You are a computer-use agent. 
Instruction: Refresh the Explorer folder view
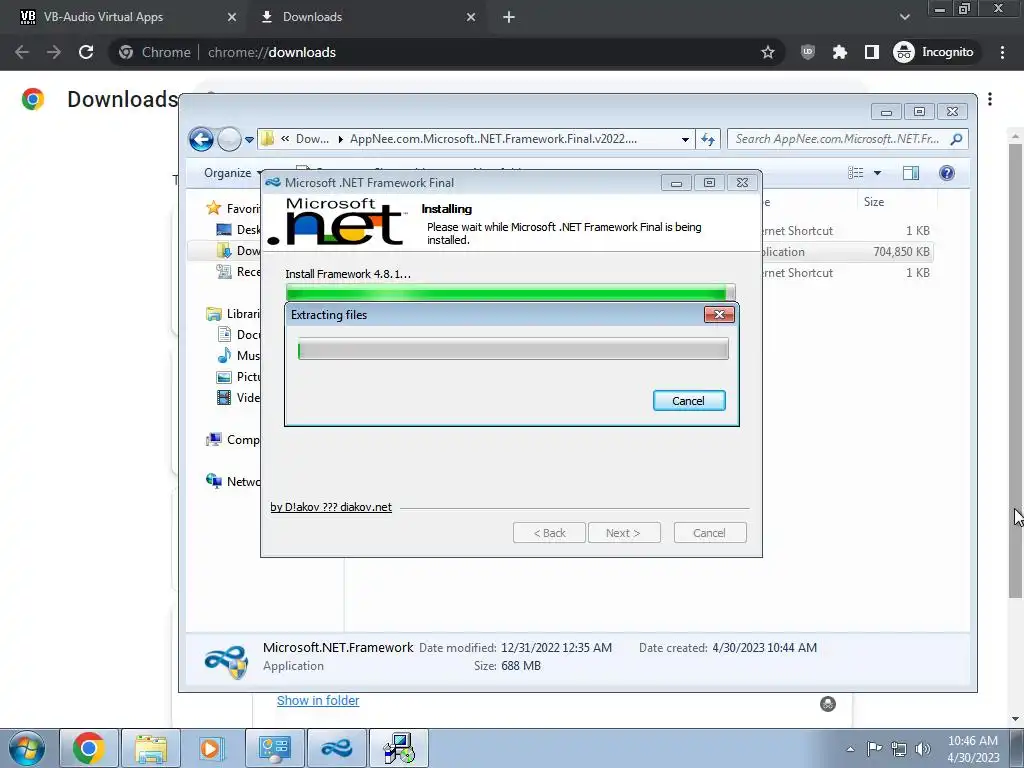(x=708, y=139)
